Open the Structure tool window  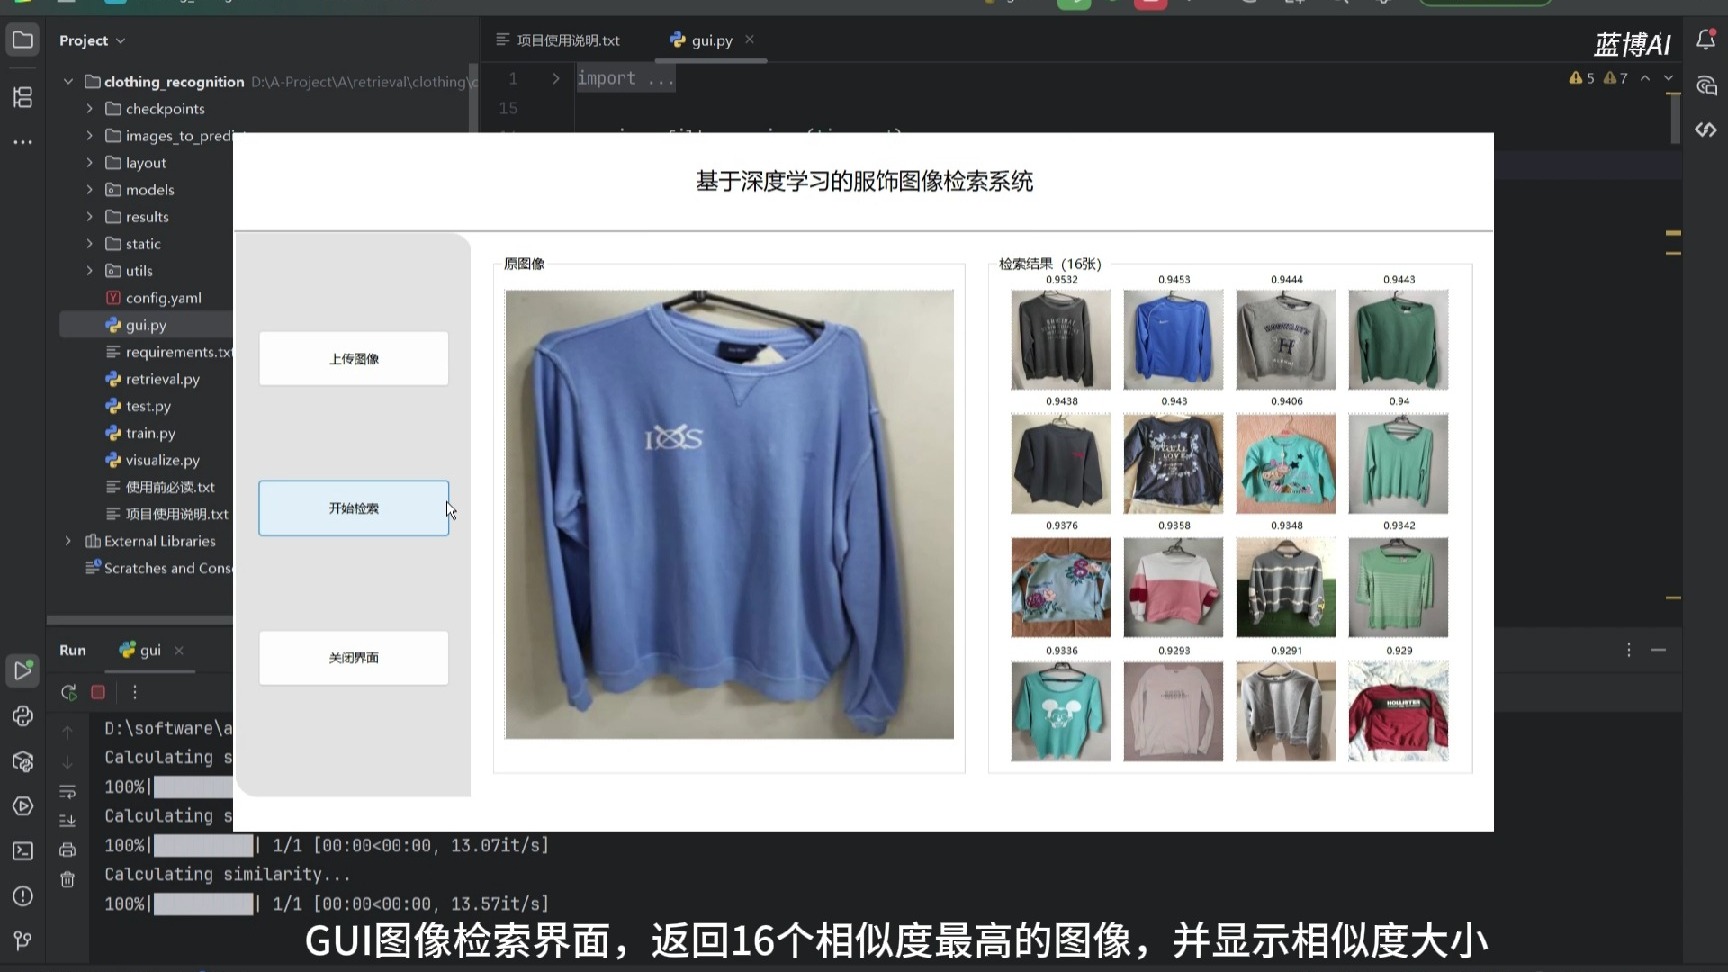22,97
